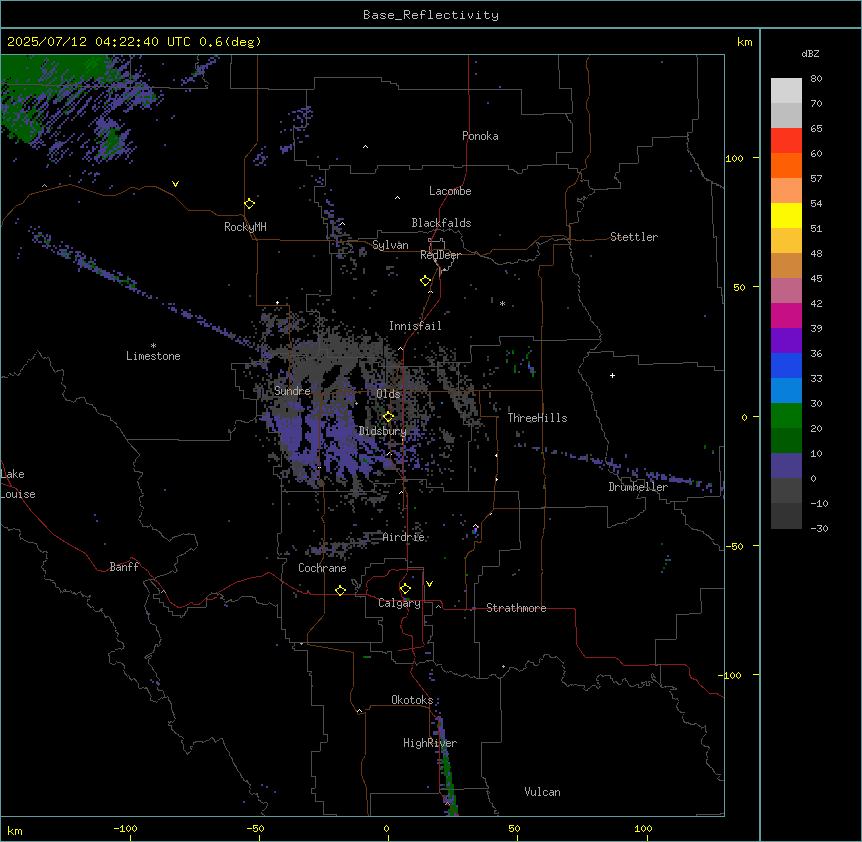The image size is (862, 842).
Task: Click the -30 value in dBZ legend
Action: [819, 528]
